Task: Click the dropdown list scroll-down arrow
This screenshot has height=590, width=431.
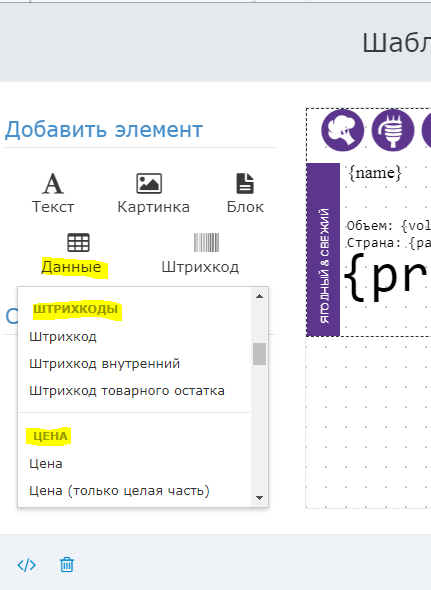Action: tap(259, 498)
